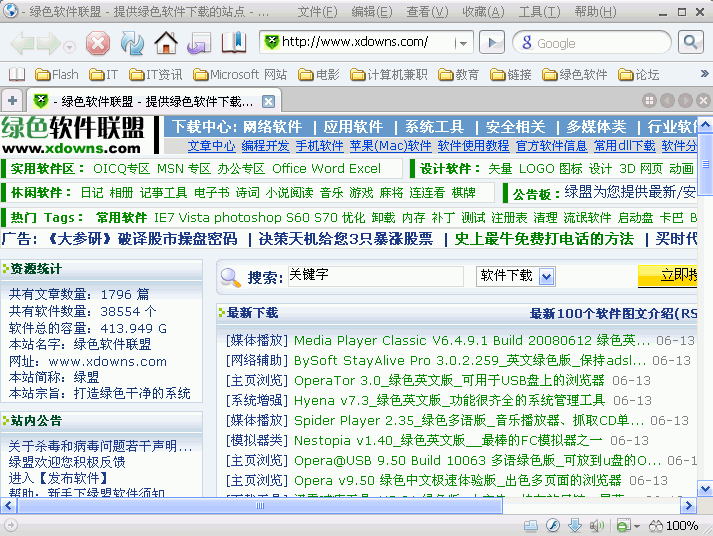Open the Microsoft 网站 bookmark folder

(x=240, y=74)
